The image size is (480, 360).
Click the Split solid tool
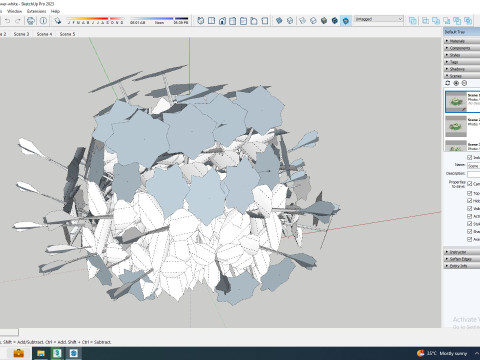pos(468,21)
